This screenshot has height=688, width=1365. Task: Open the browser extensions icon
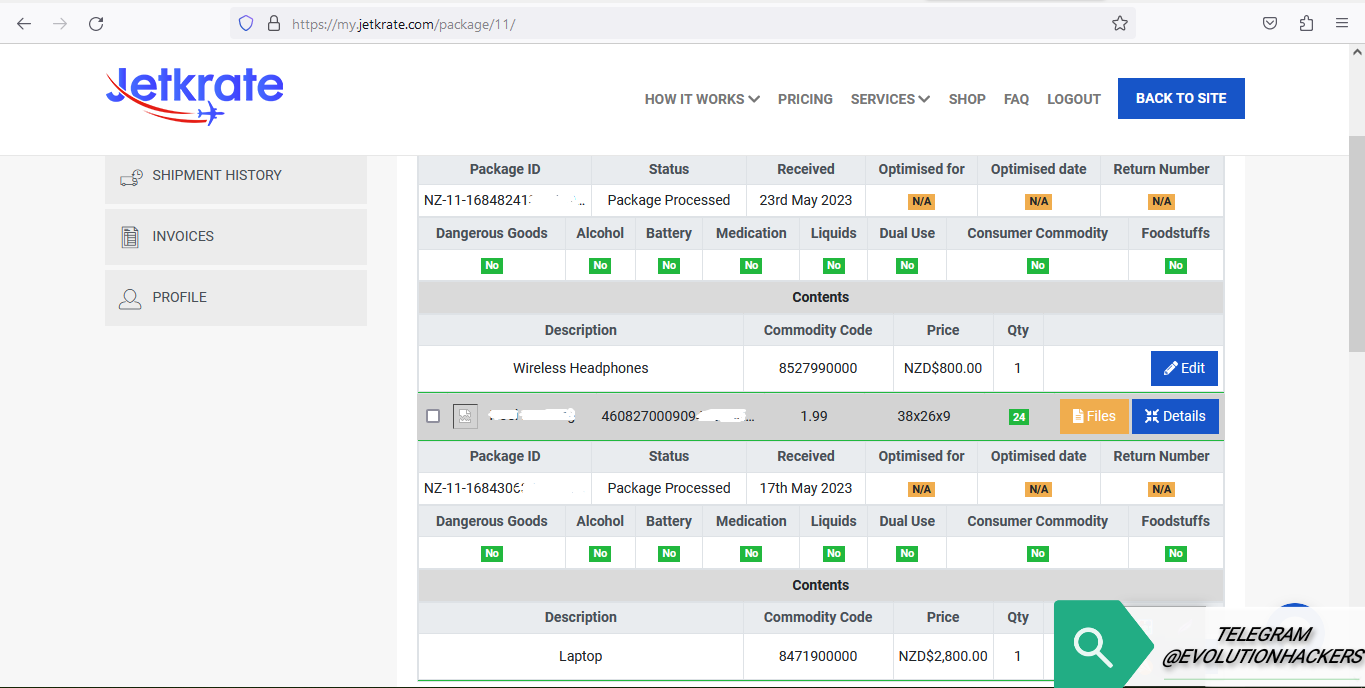coord(1306,24)
